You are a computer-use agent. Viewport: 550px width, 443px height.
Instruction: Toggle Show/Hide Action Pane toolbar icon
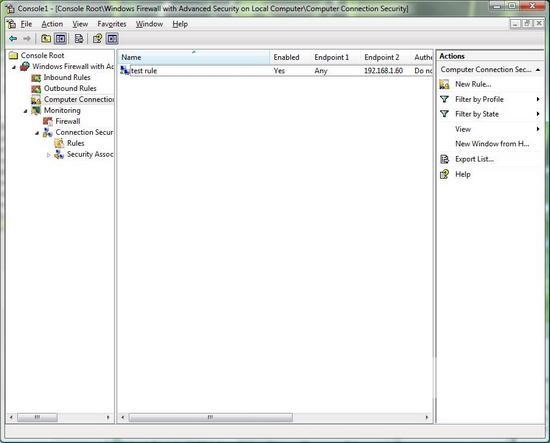[x=112, y=39]
